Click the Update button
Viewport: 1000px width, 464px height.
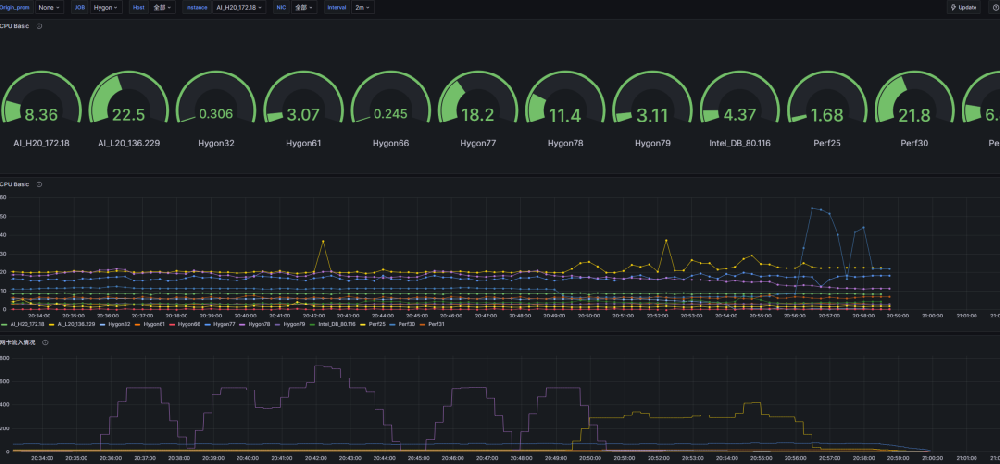[964, 7]
